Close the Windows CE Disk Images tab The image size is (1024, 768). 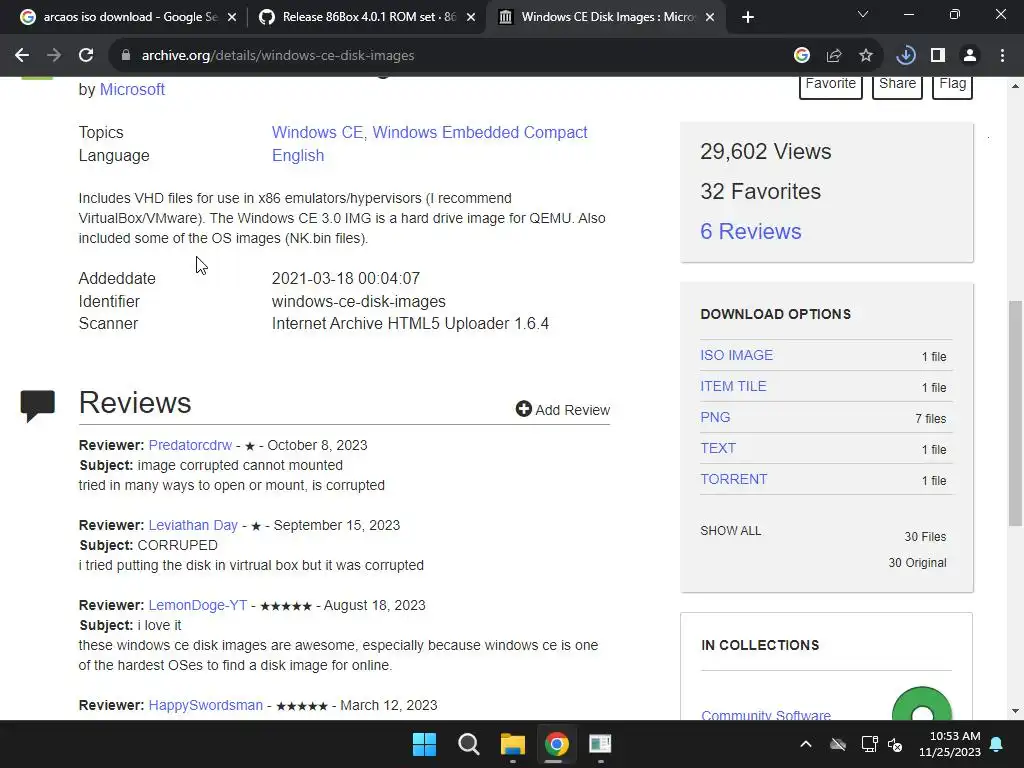coord(711,17)
